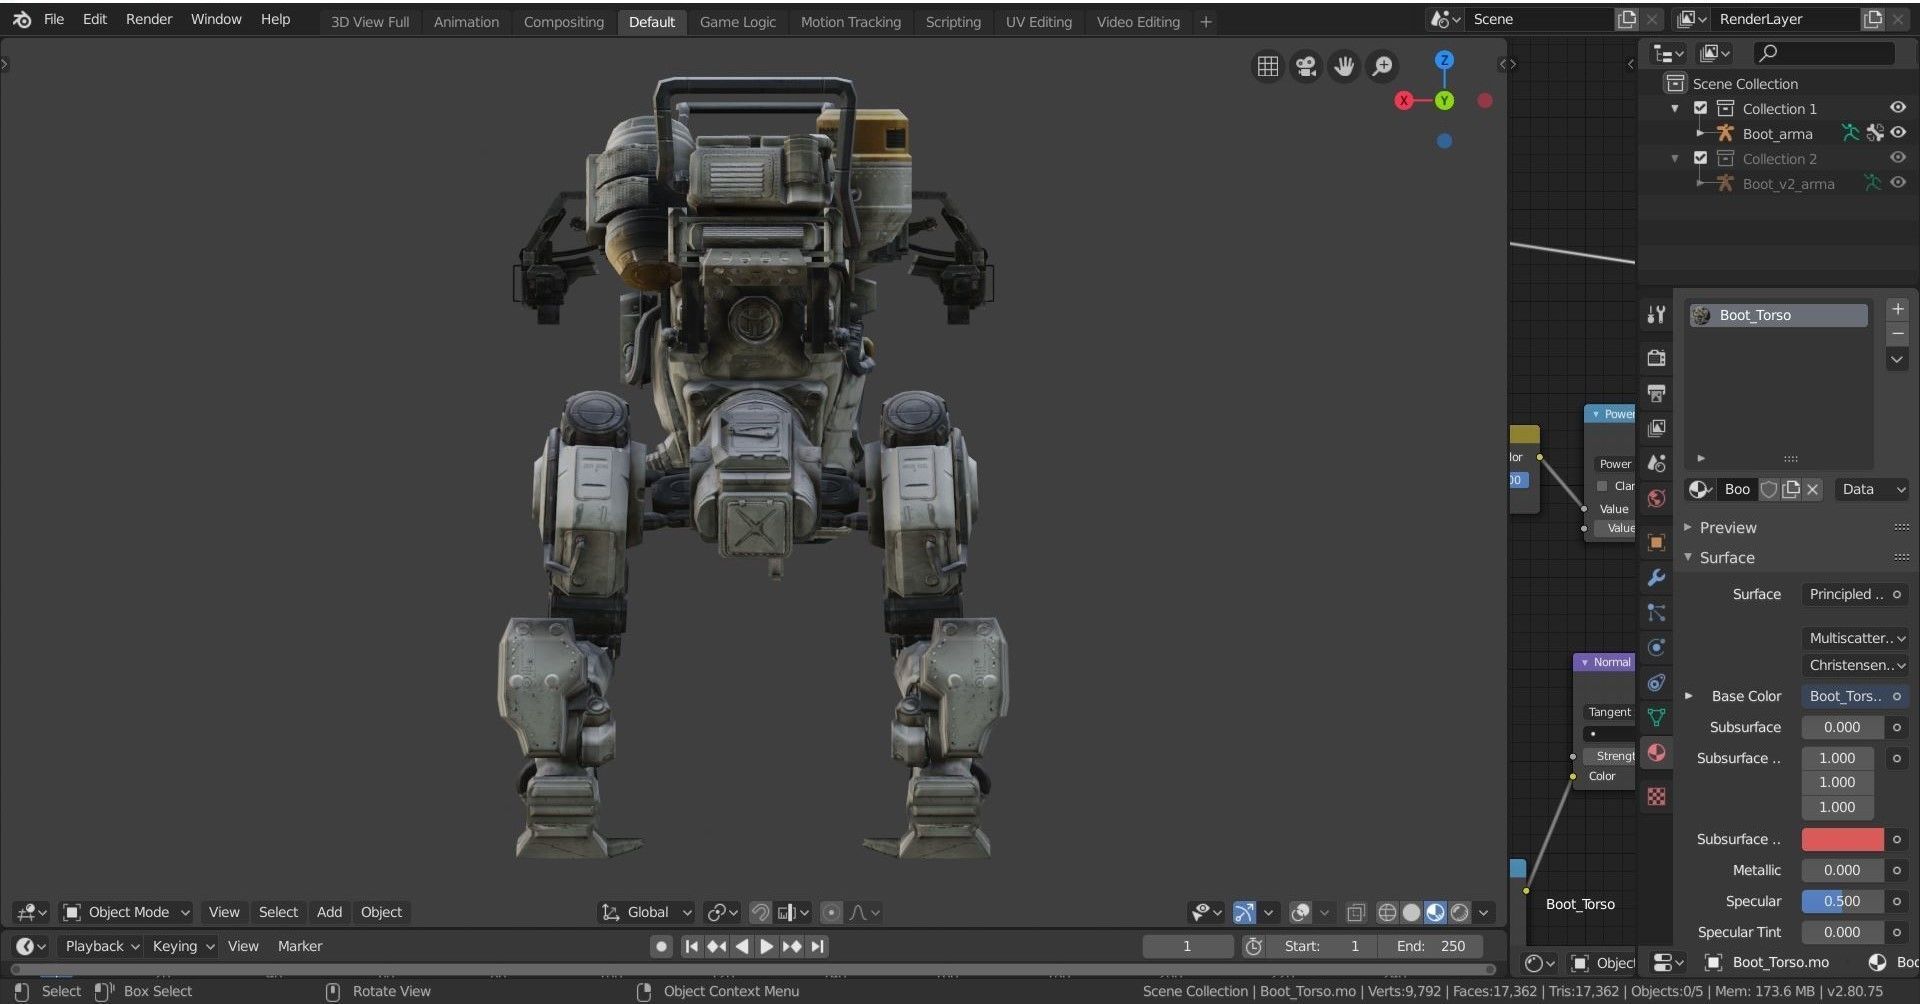1920x1004 pixels.
Task: Open the Texture properties tab
Action: click(x=1656, y=797)
